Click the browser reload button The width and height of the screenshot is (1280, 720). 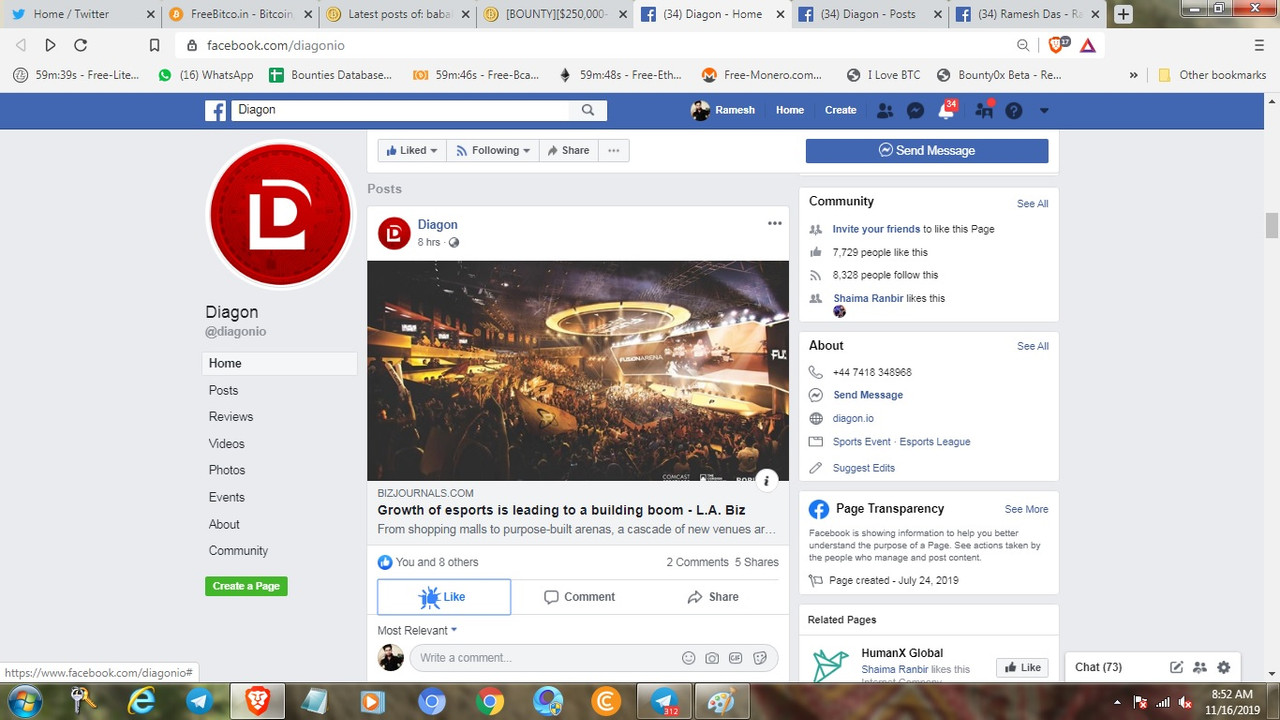(81, 45)
